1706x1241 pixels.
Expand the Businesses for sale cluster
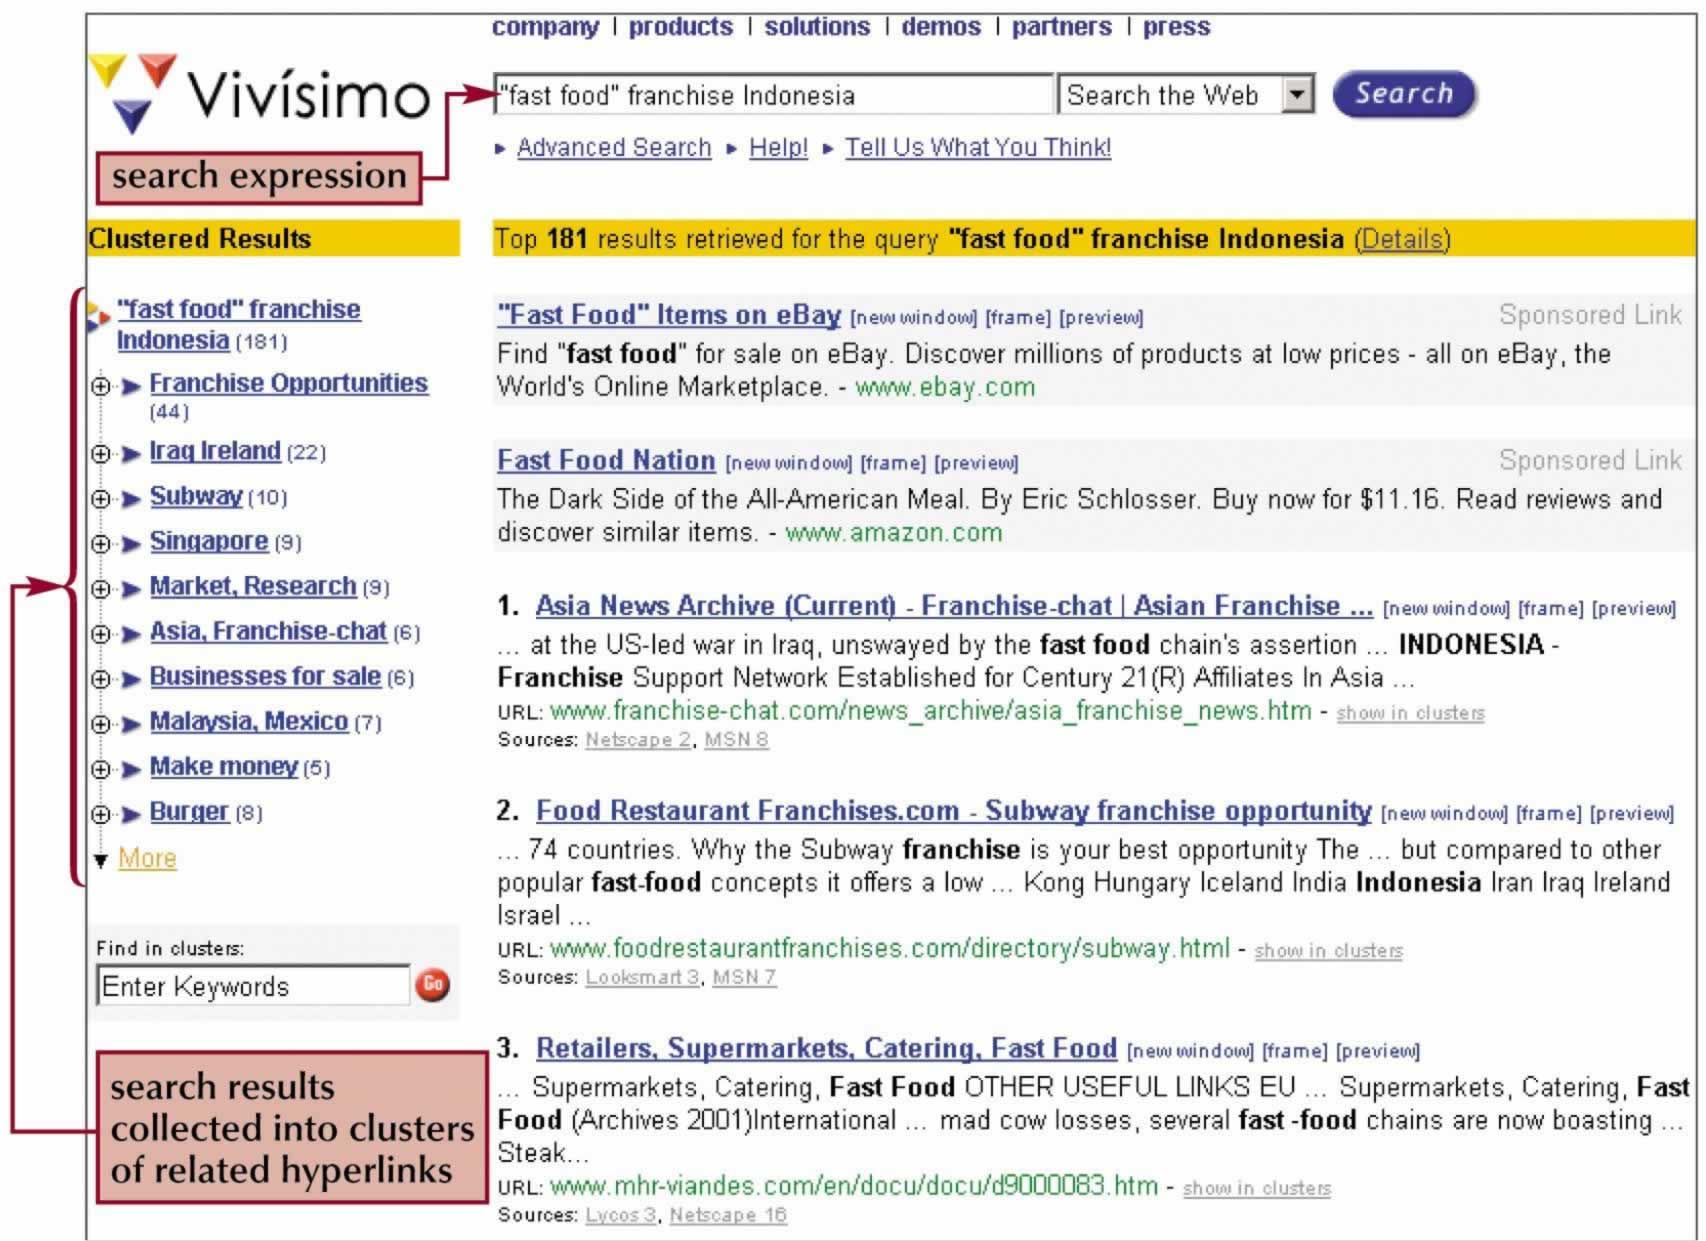click(x=101, y=679)
